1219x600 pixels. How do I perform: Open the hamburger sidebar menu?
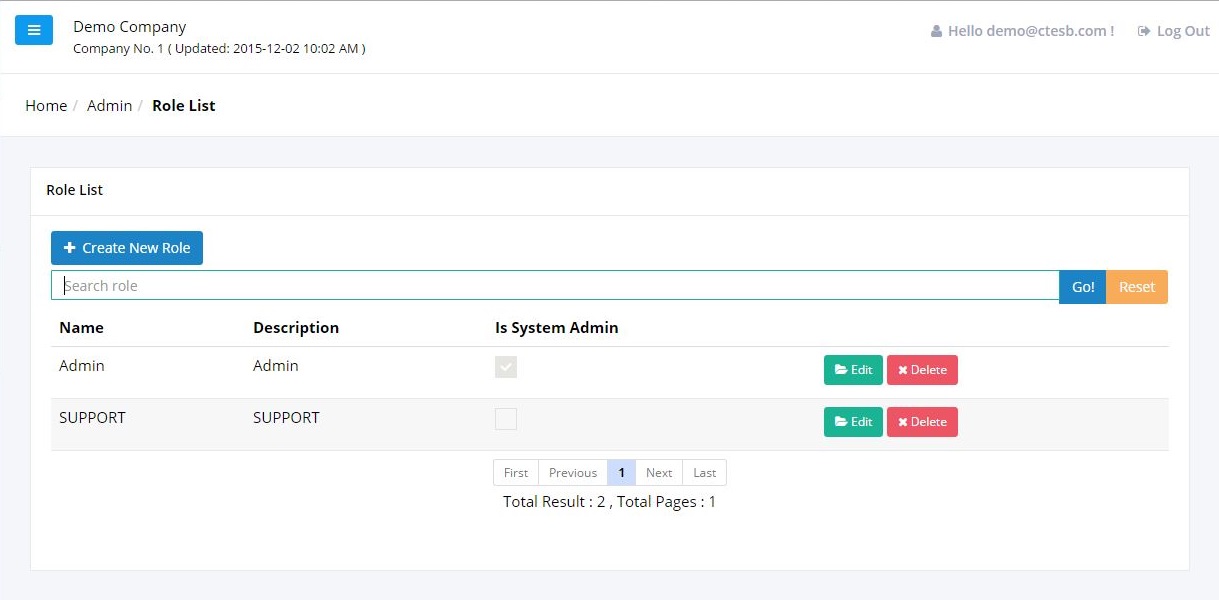point(33,30)
